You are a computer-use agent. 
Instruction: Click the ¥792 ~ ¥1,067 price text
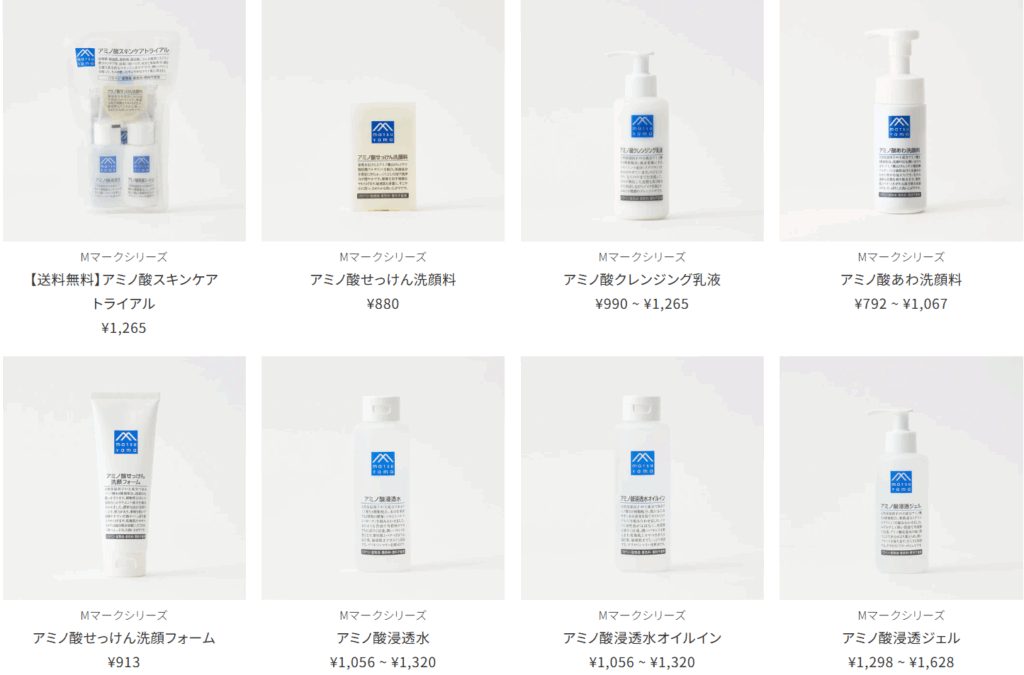click(x=901, y=304)
